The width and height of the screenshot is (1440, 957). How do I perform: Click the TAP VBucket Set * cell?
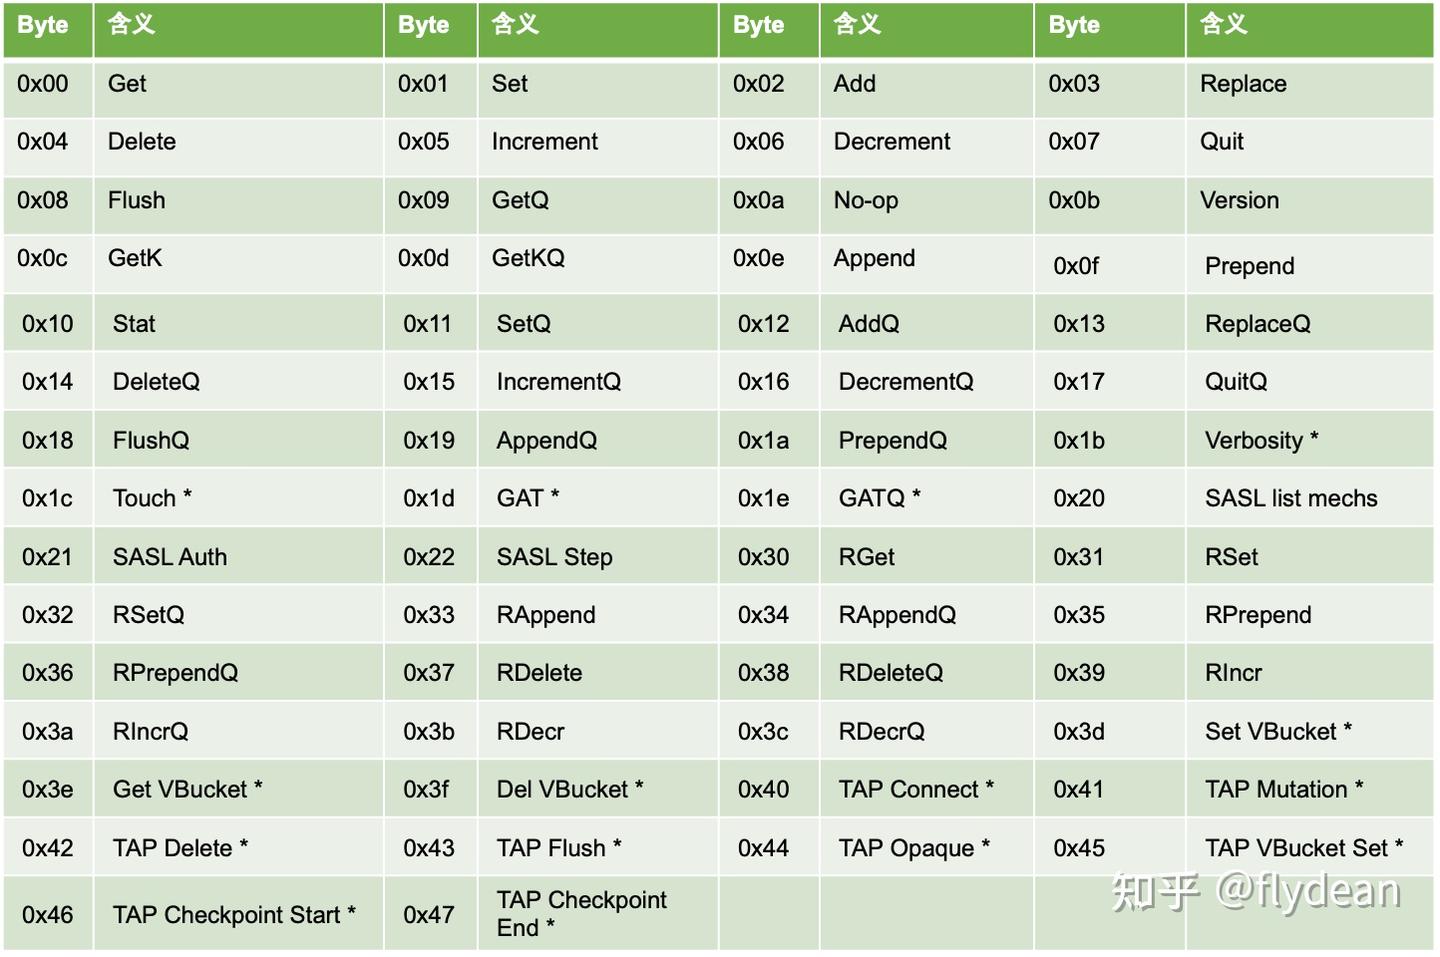[1303, 848]
